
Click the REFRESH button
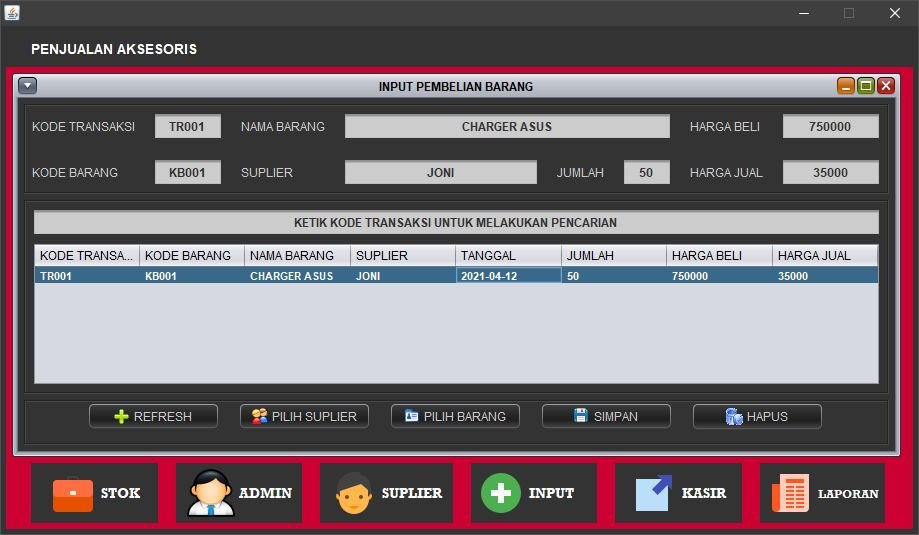tap(153, 416)
